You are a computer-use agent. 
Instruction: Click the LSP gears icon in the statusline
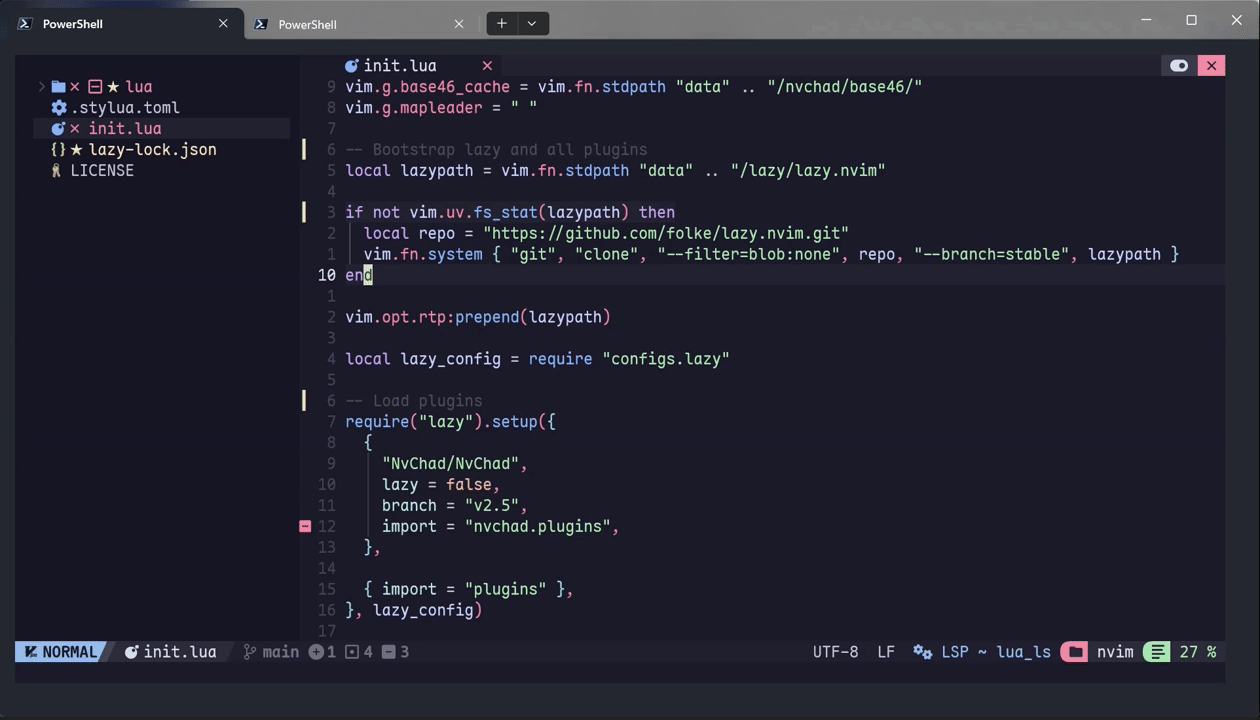922,652
